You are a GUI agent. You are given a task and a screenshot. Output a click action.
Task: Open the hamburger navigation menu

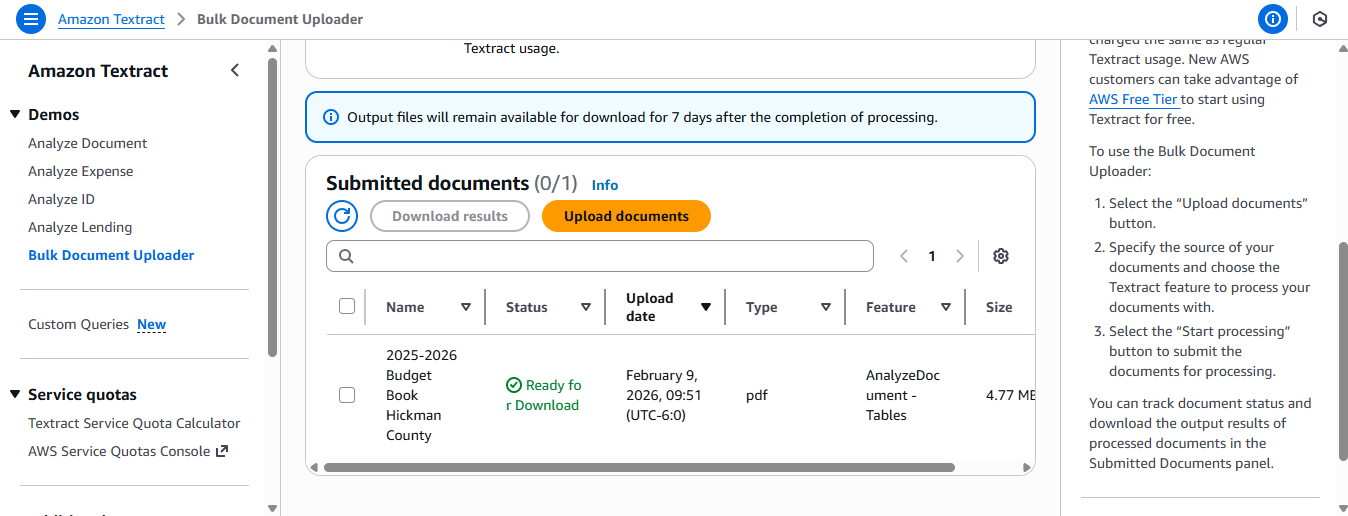[x=31, y=19]
